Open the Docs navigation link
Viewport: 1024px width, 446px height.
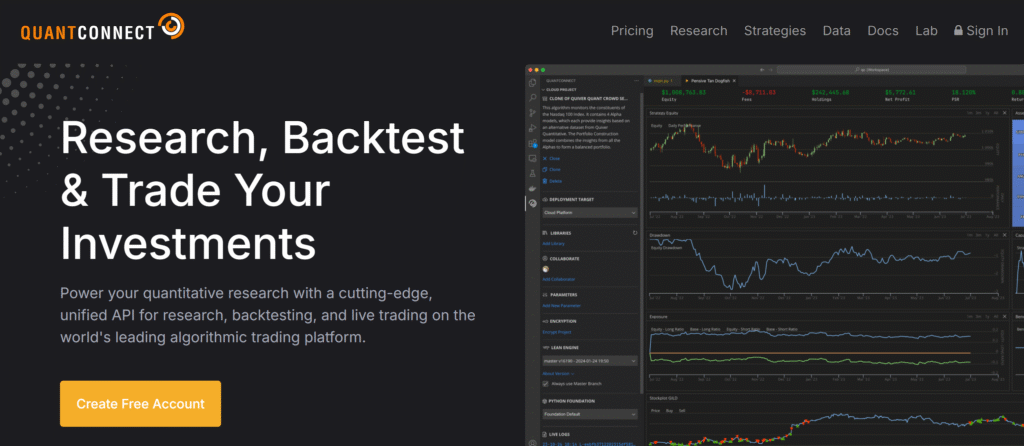tap(883, 31)
